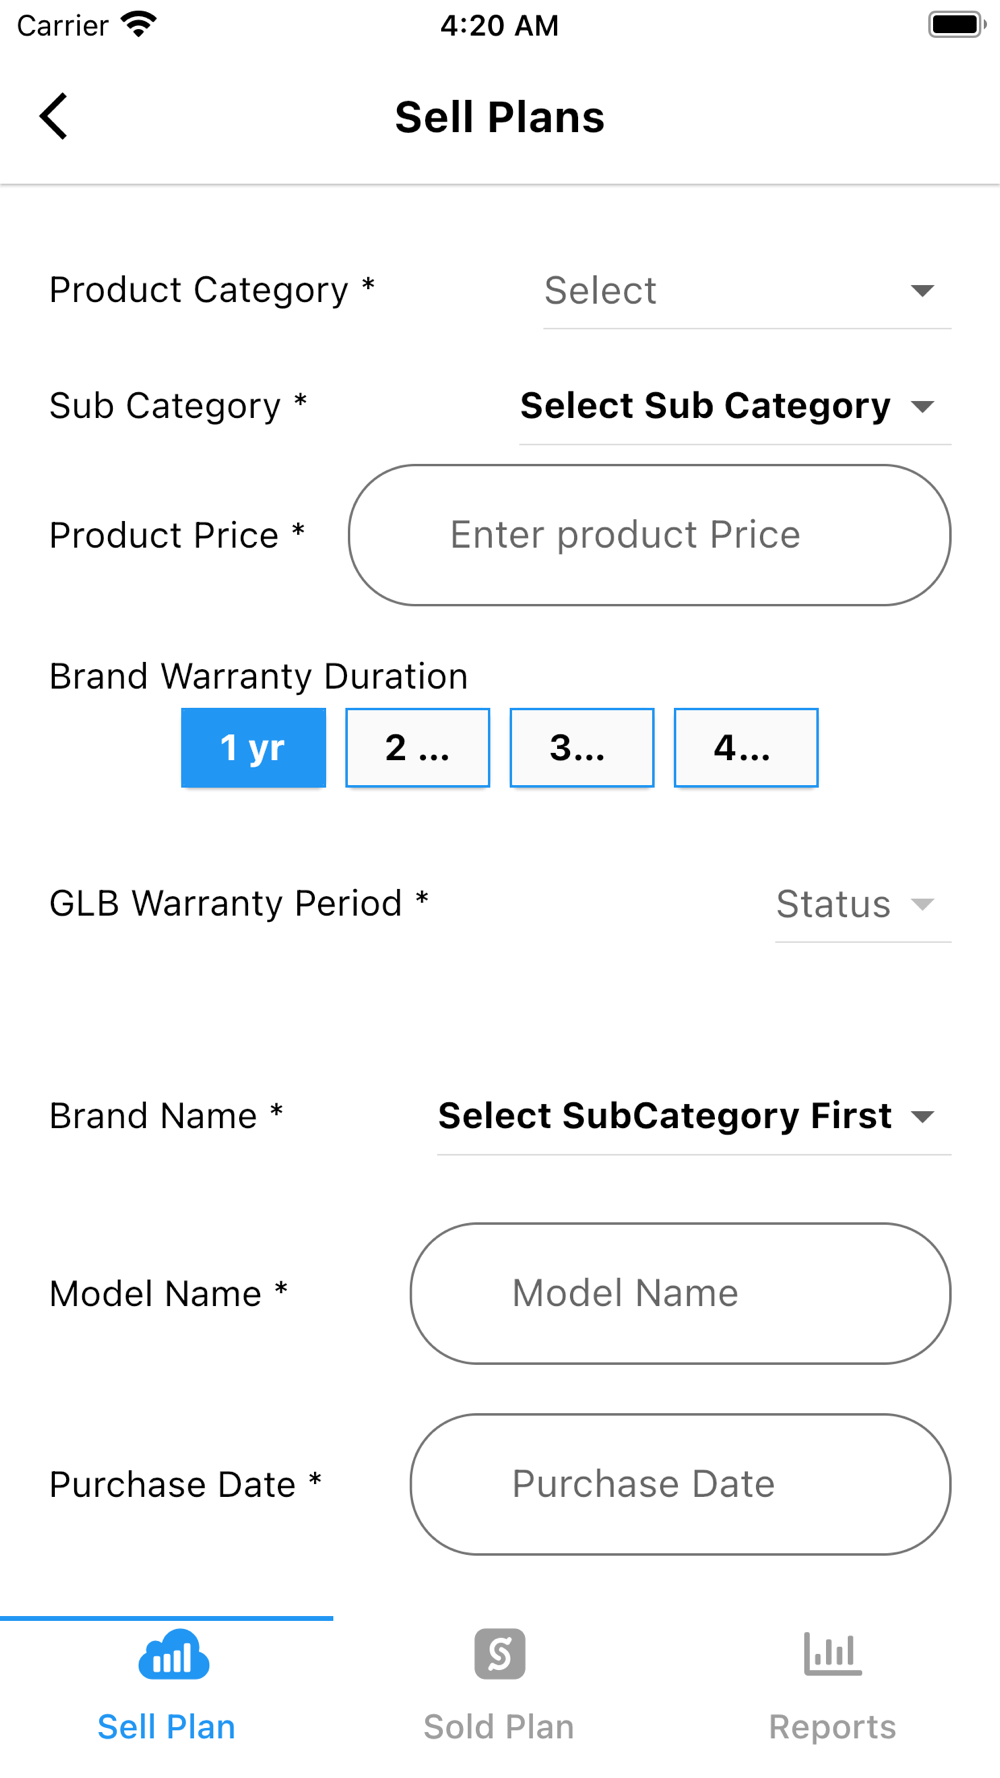The height and width of the screenshot is (1778, 1000).
Task: Tap the Reports bar chart icon
Action: coord(832,1654)
